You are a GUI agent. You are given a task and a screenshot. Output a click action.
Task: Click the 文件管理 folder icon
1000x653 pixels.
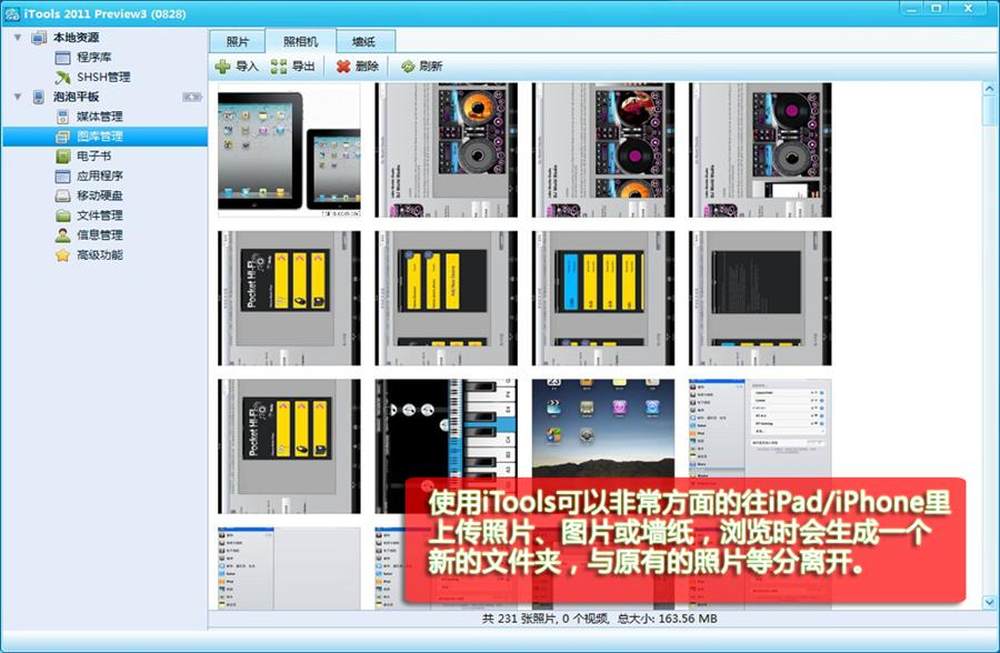[x=62, y=216]
